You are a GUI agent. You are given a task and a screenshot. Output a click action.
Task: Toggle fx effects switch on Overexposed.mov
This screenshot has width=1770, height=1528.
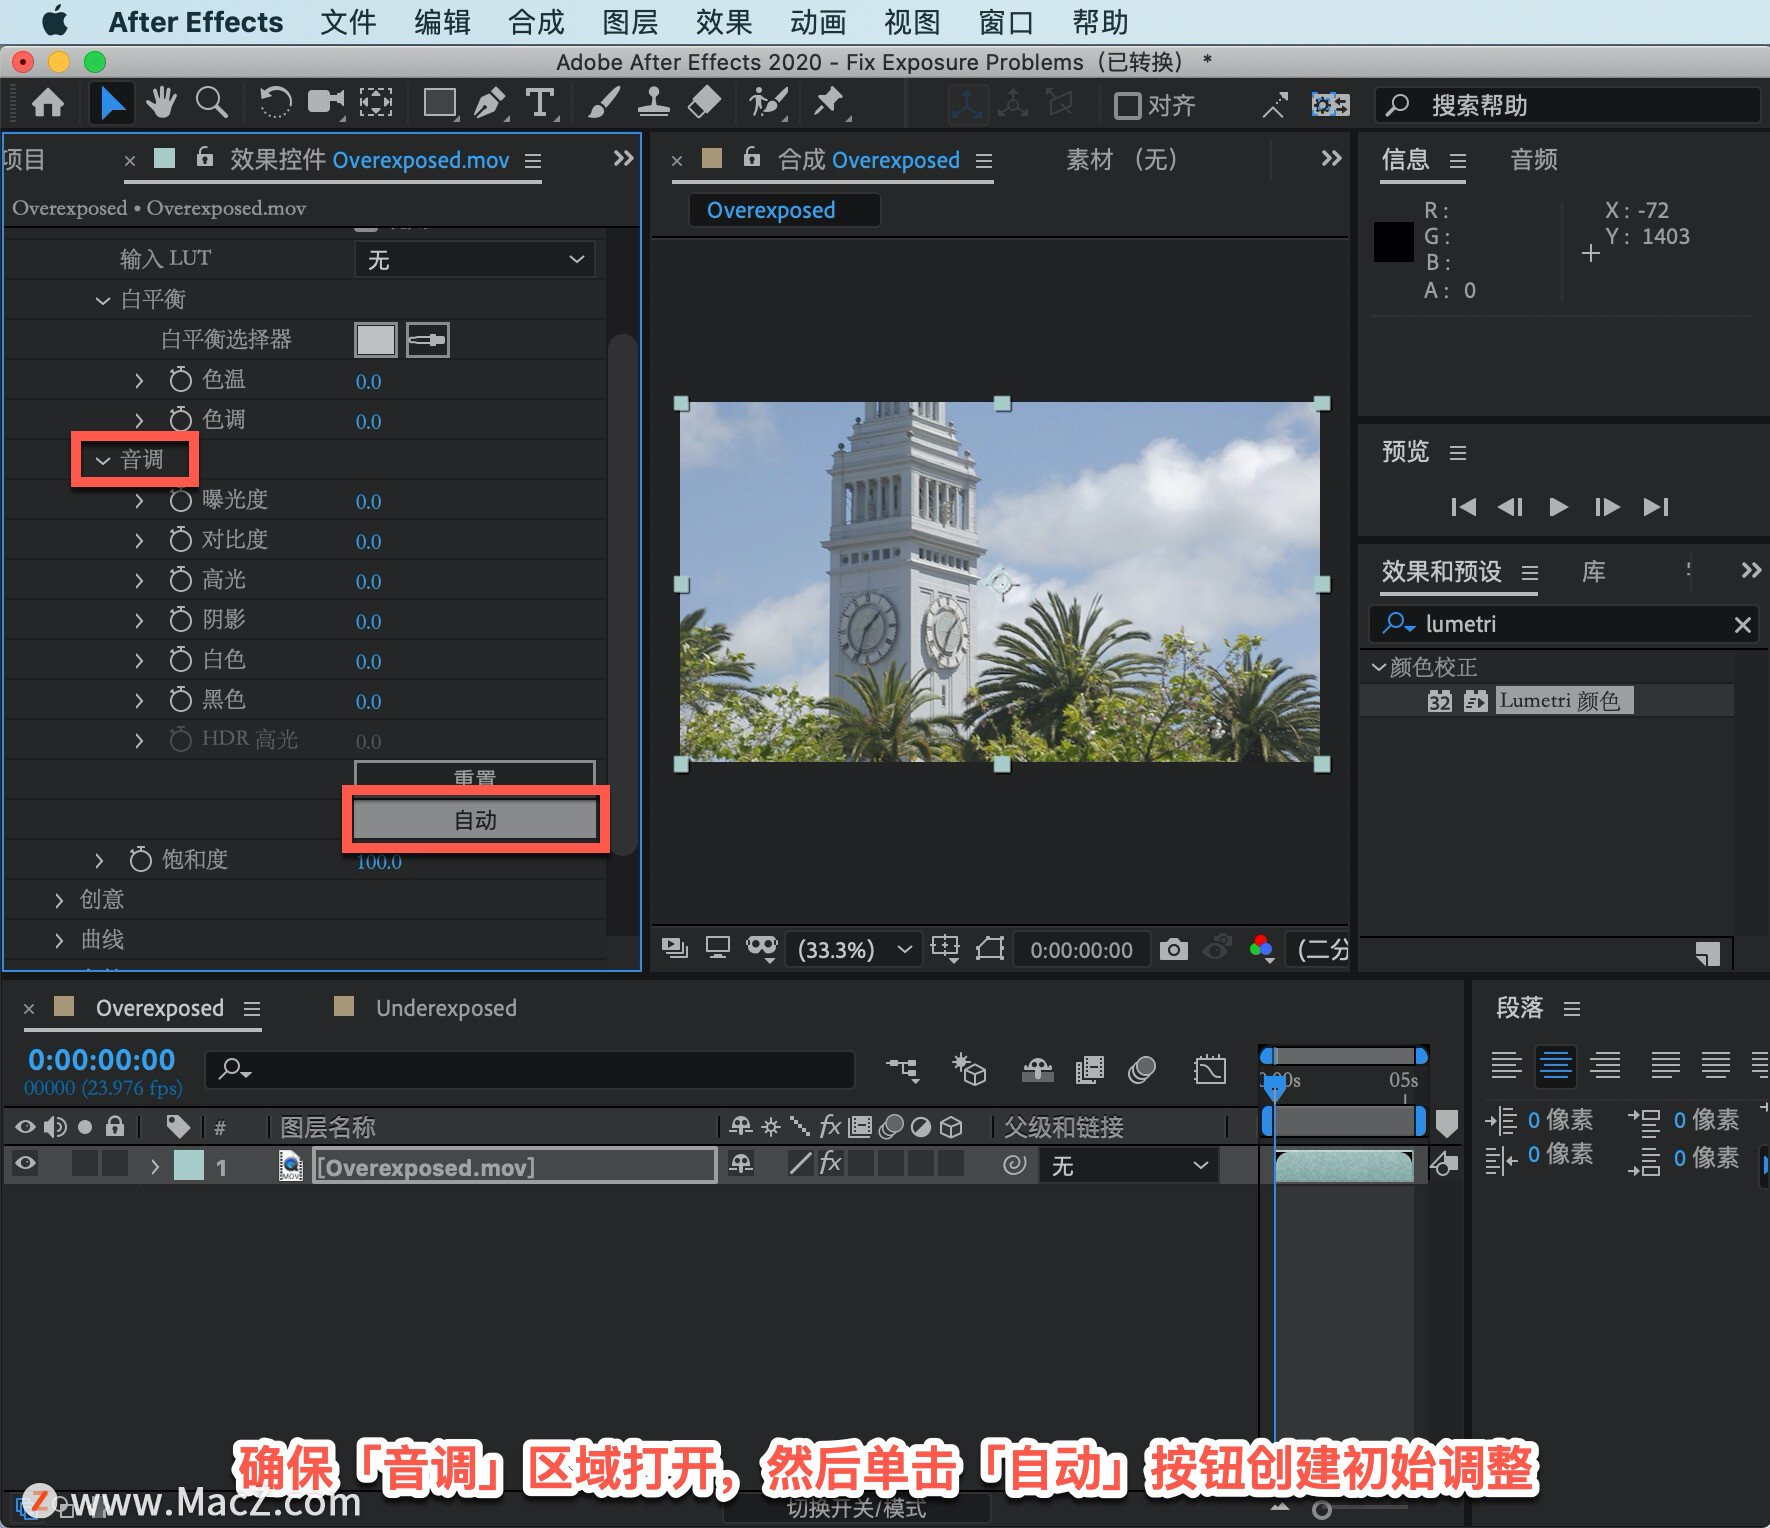click(830, 1163)
